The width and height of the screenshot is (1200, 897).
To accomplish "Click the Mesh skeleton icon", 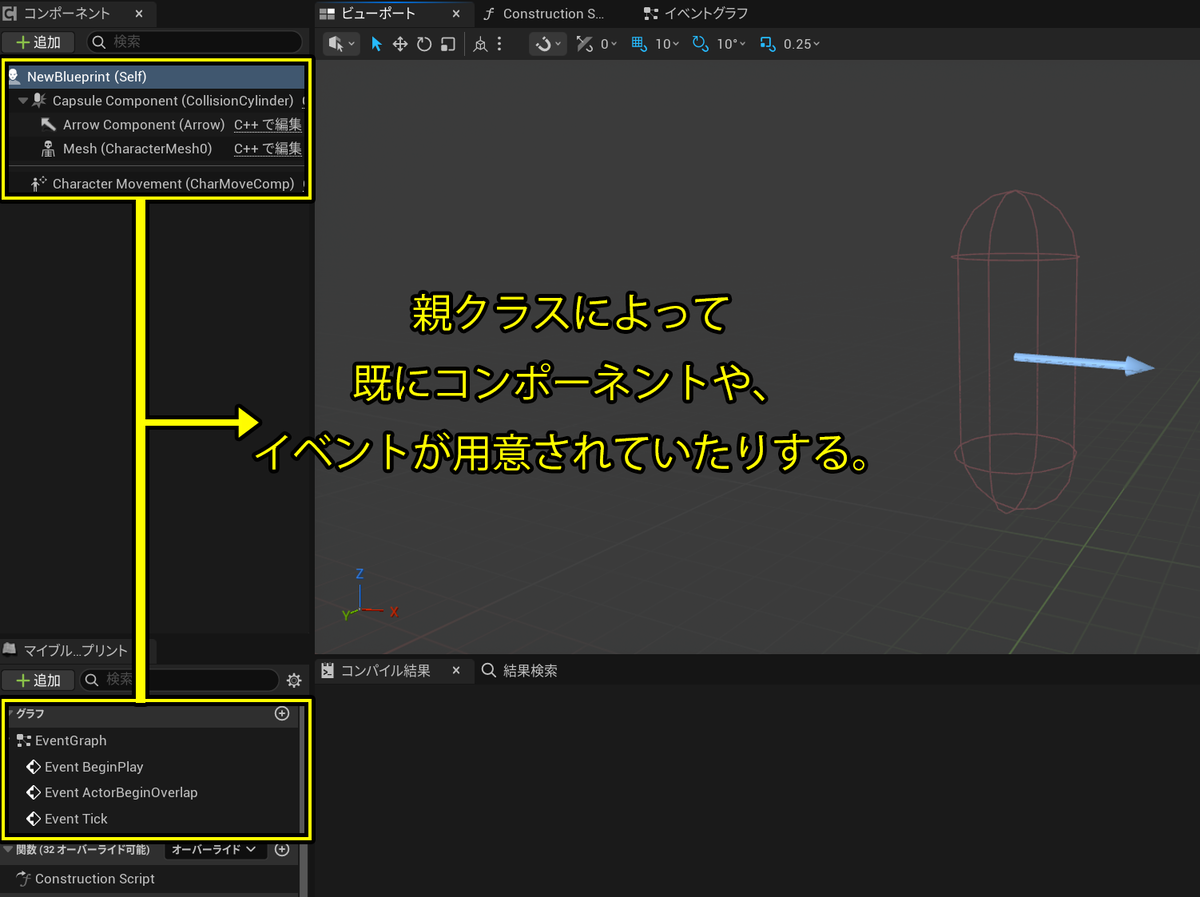I will (x=48, y=149).
